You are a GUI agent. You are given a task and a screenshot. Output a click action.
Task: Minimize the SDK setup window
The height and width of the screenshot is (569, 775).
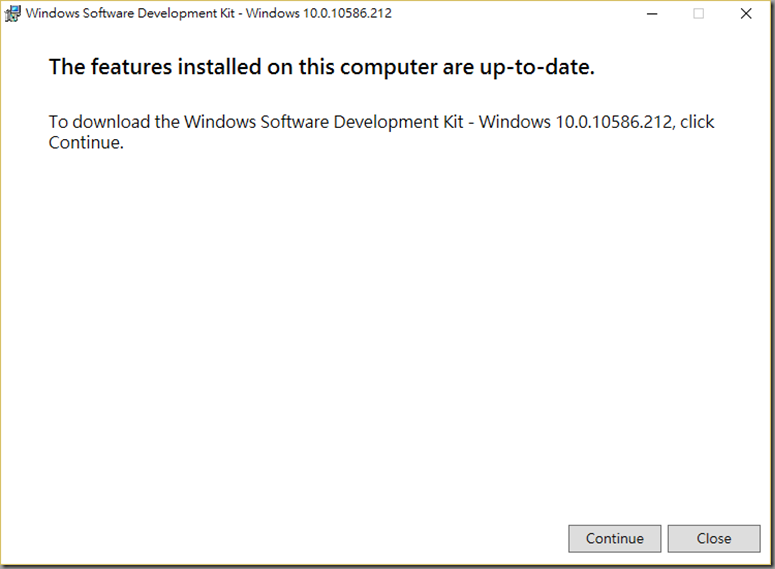click(x=652, y=14)
